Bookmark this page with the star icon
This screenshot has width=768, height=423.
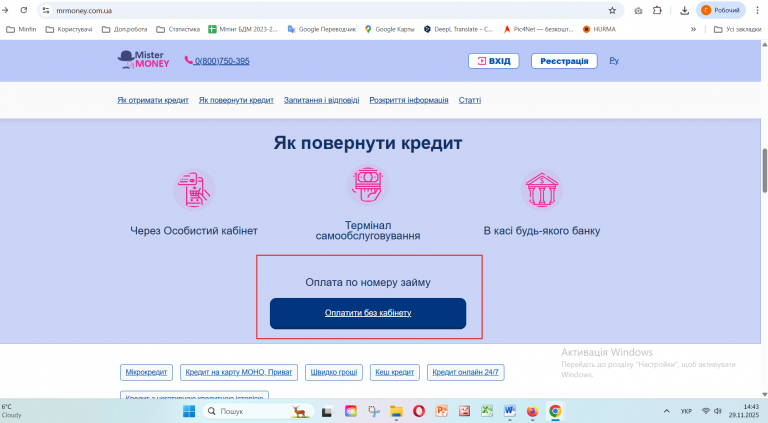click(x=612, y=10)
